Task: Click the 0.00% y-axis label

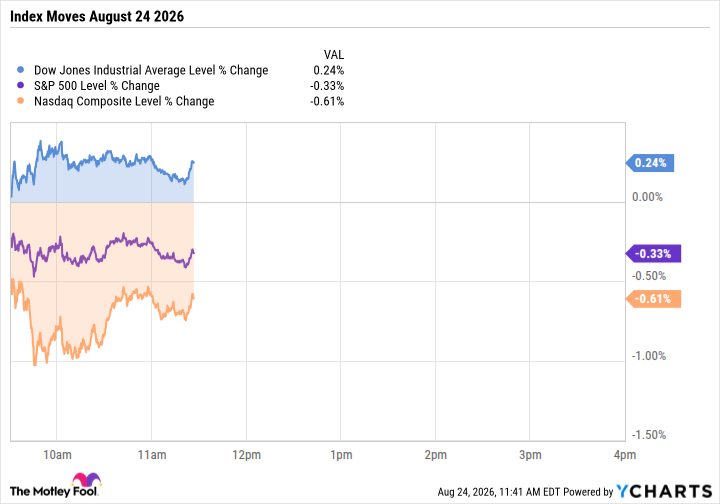Action: coord(647,197)
